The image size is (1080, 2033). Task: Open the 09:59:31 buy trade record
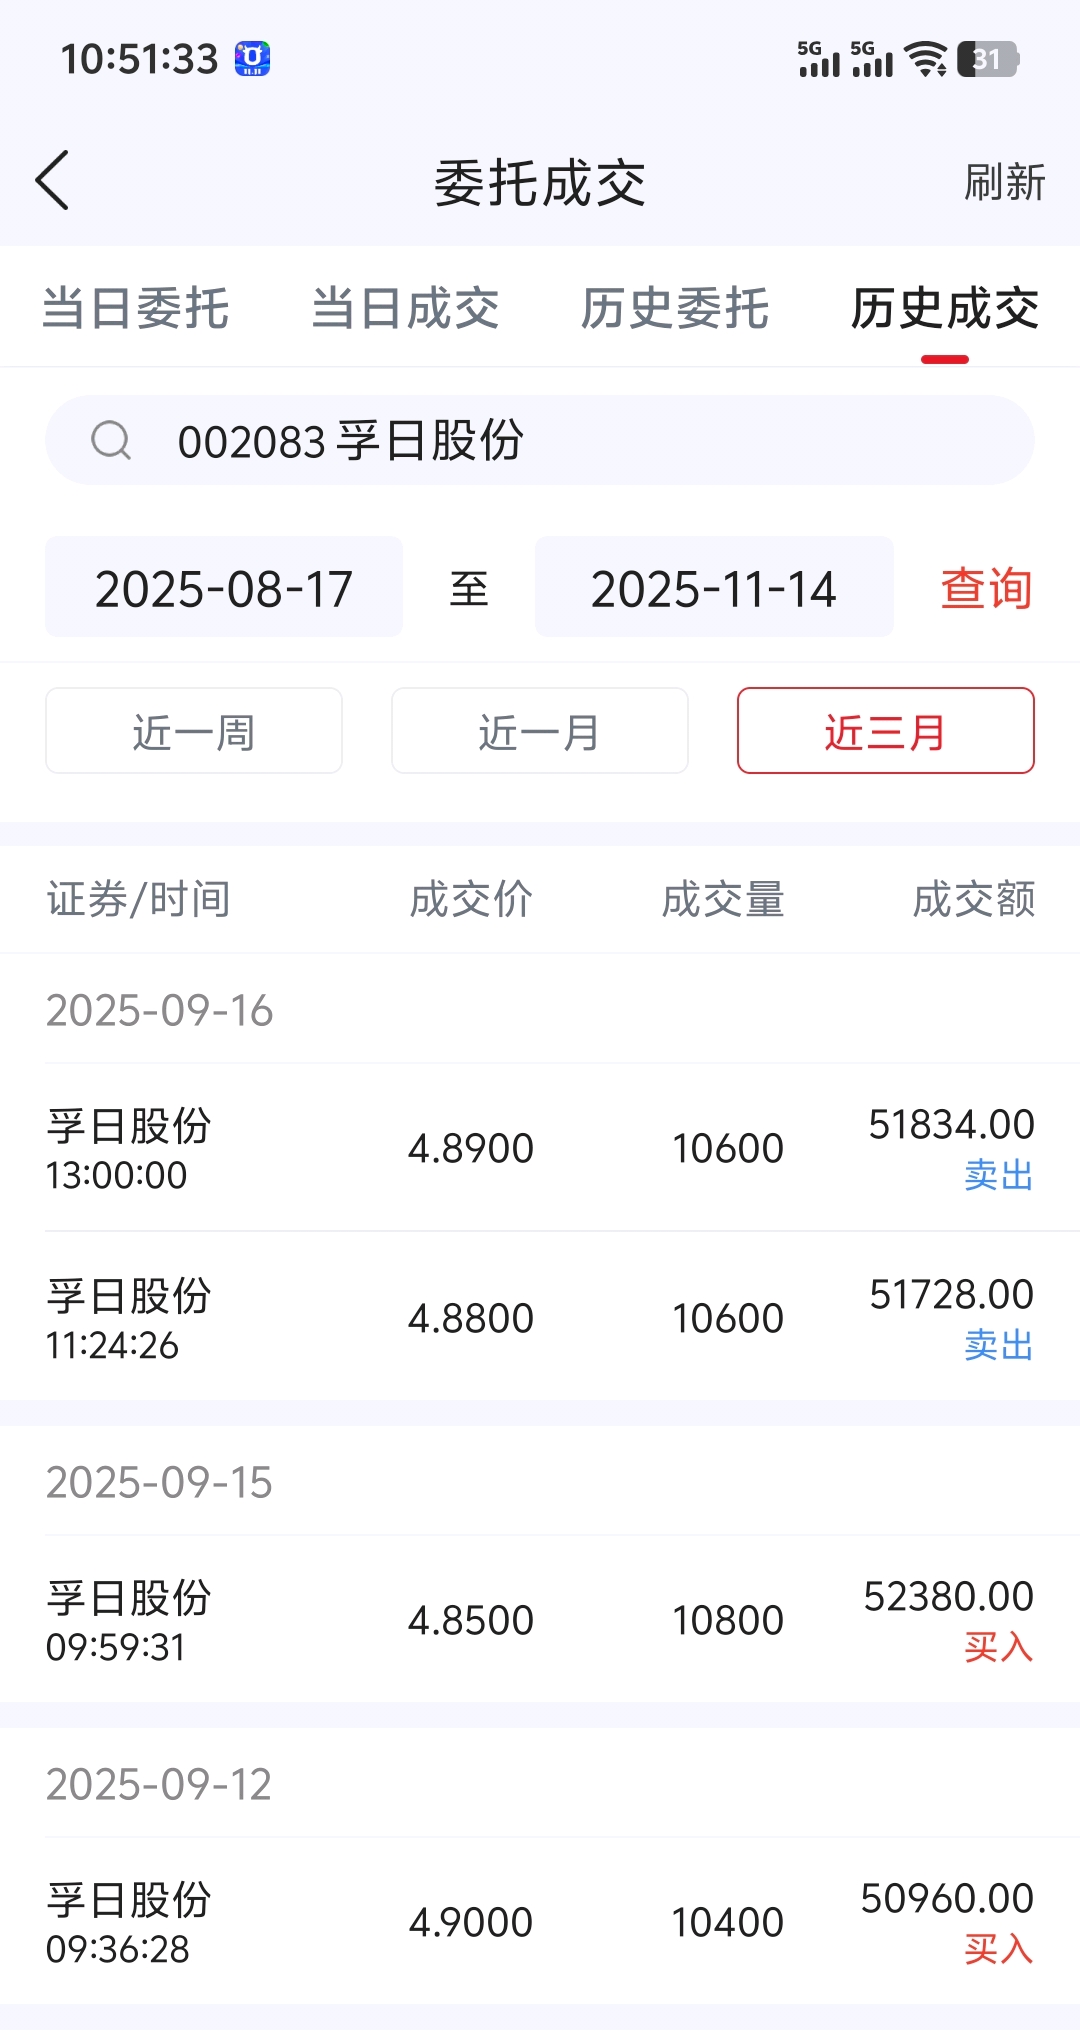click(540, 1620)
